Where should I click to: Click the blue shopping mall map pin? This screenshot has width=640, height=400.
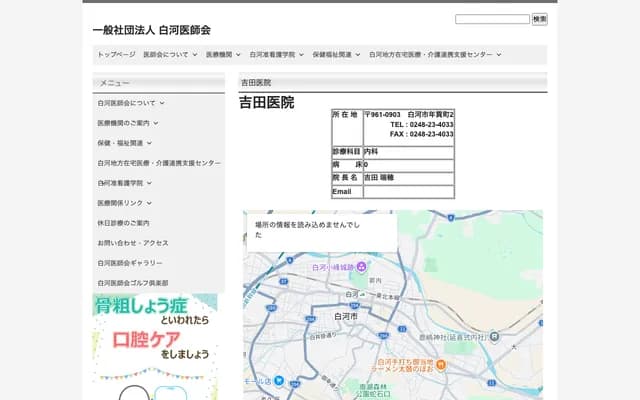(280, 380)
